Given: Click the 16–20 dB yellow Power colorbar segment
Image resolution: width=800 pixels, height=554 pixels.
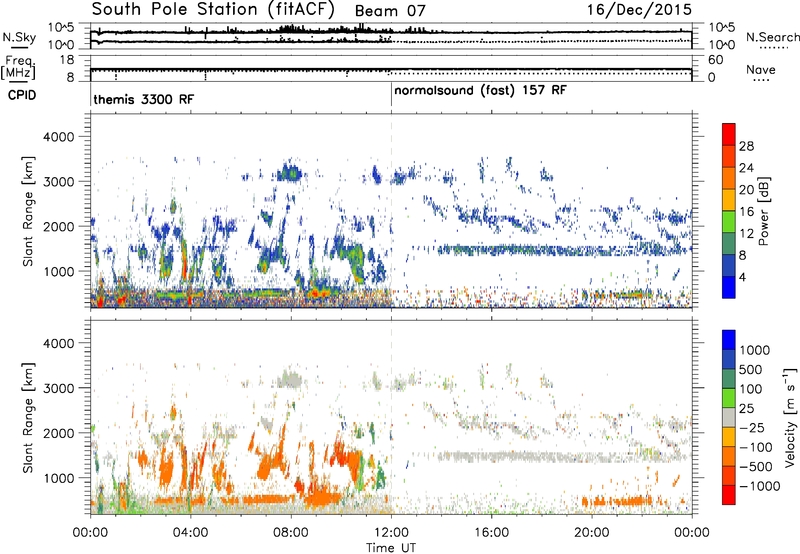Looking at the screenshot, I should [729, 199].
